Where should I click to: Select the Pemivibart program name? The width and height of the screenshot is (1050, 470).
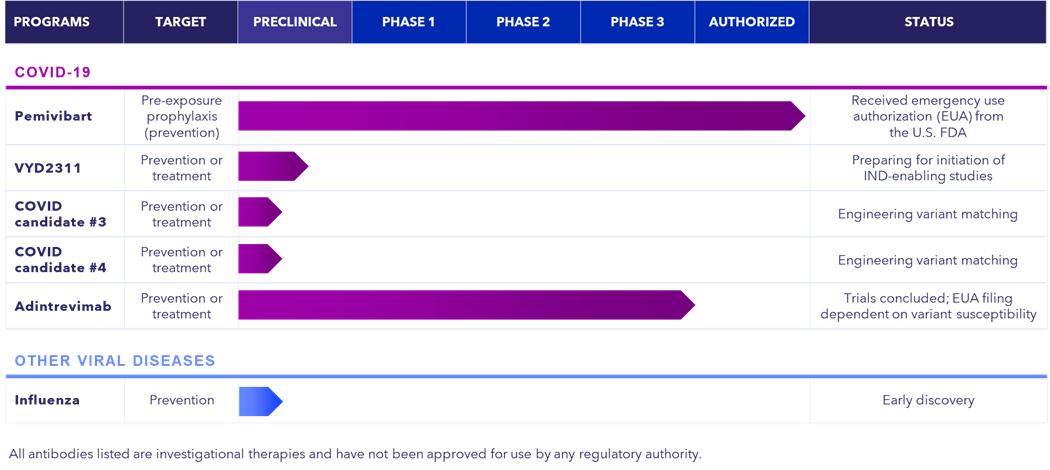(53, 116)
